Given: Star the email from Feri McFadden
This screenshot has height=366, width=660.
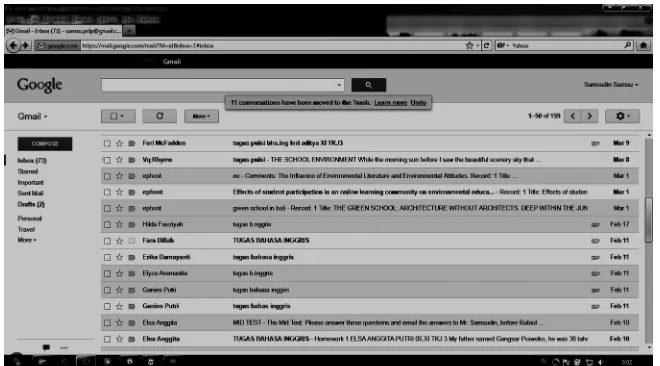Looking at the screenshot, I should pos(120,143).
